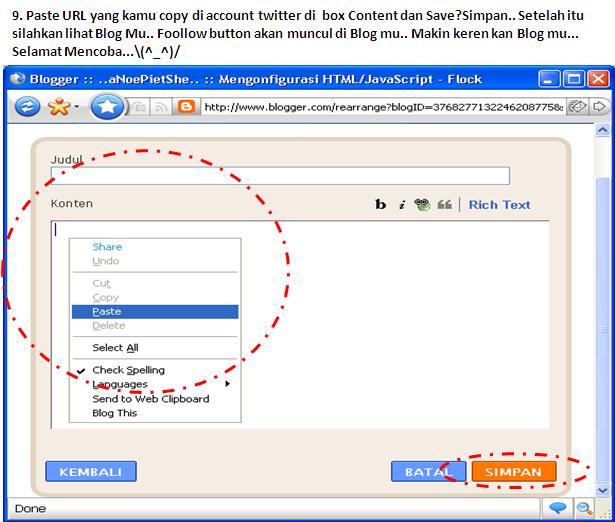Apply italic formatting in Konten toolbar
The width and height of the screenshot is (615, 522).
[x=402, y=205]
